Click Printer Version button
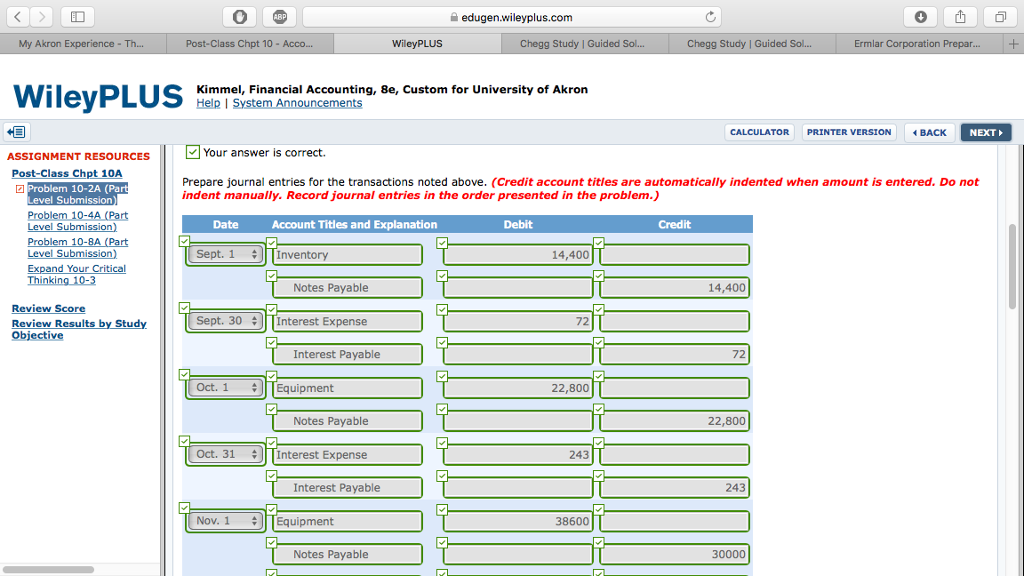Image resolution: width=1024 pixels, height=576 pixels. pos(849,132)
